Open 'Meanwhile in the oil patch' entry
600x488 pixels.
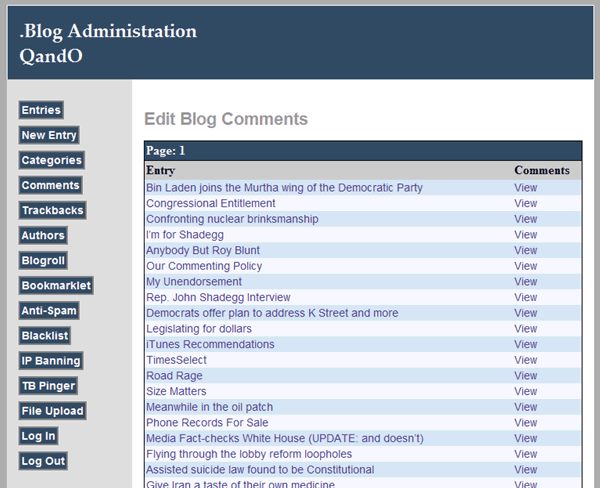tap(210, 408)
